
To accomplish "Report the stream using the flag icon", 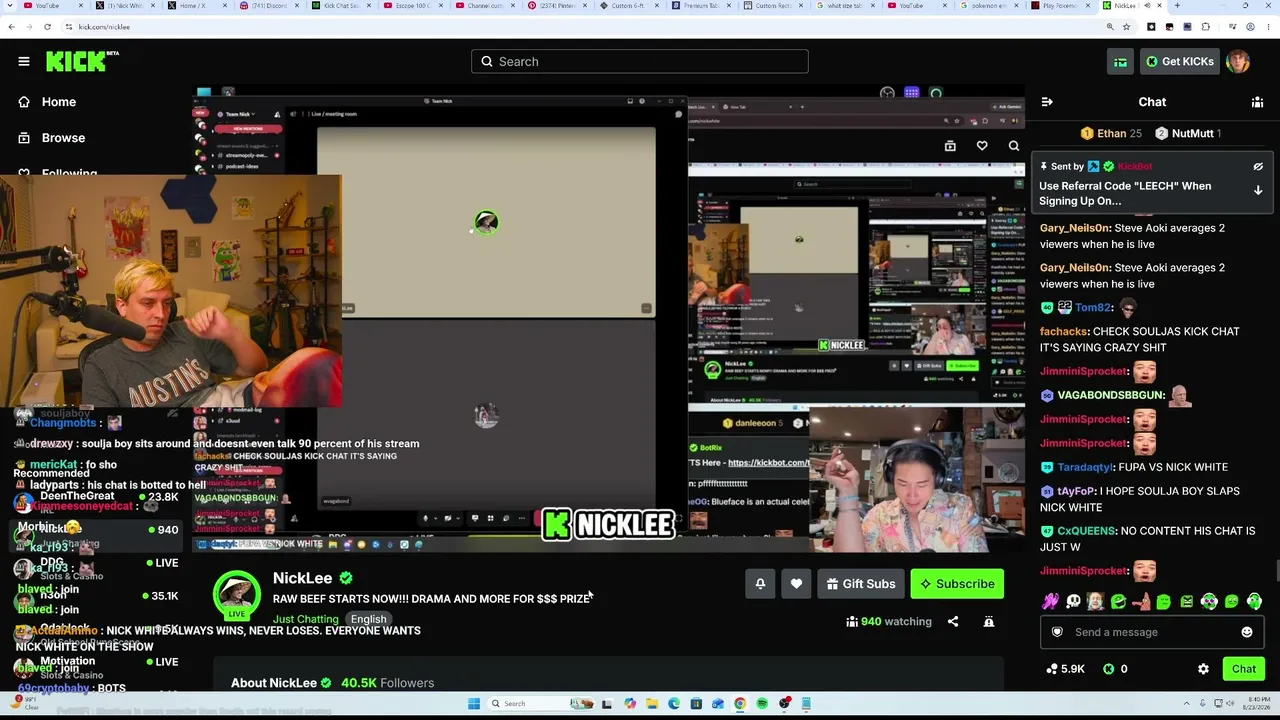I will (x=989, y=622).
